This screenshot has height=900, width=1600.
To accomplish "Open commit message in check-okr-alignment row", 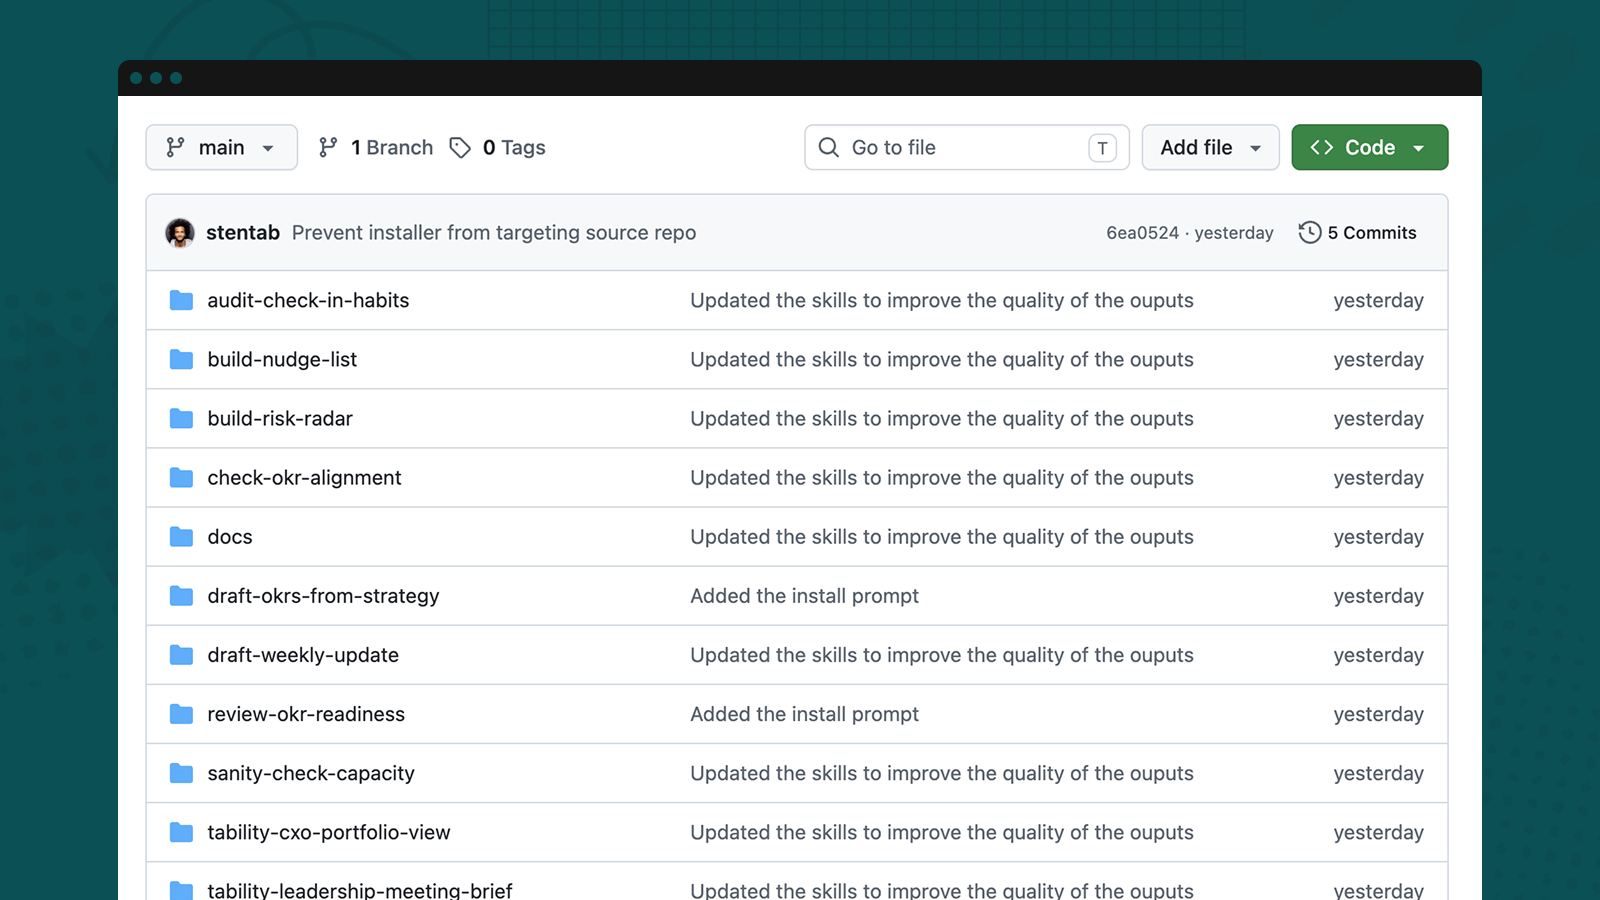I will tap(942, 477).
